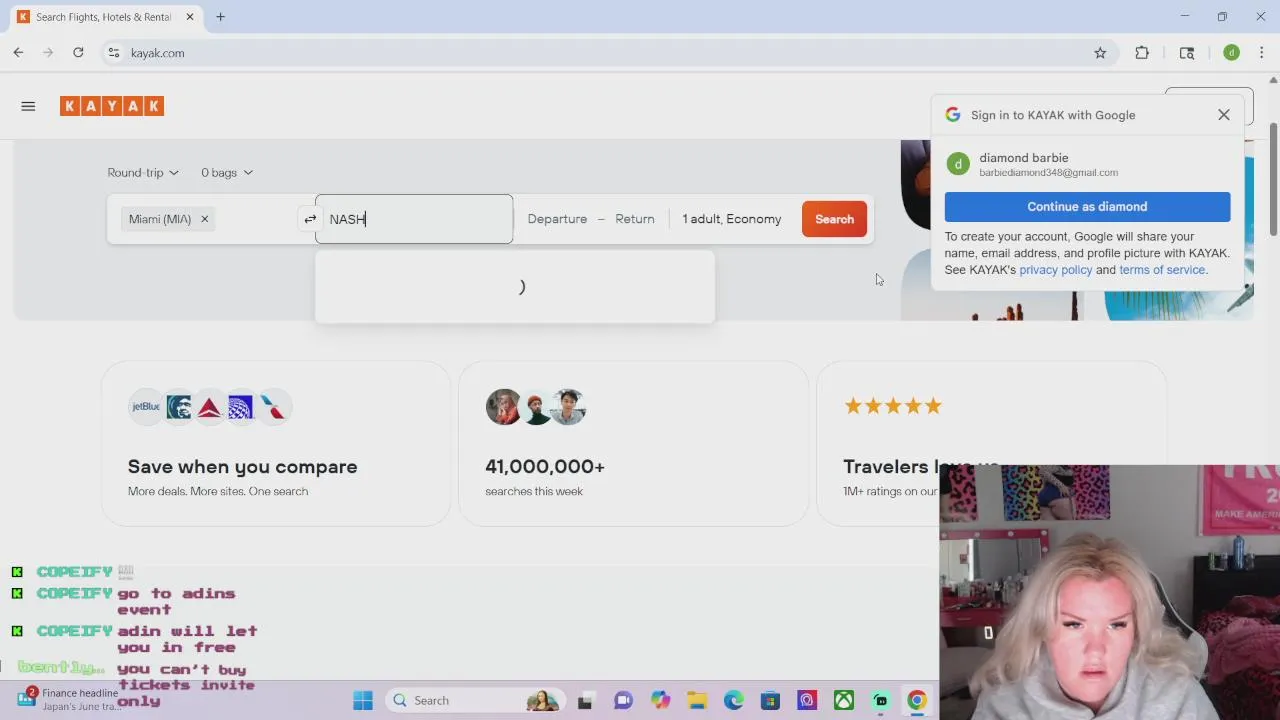The image size is (1280, 720).
Task: Open Microsoft Store from the taskbar
Action: coord(770,701)
